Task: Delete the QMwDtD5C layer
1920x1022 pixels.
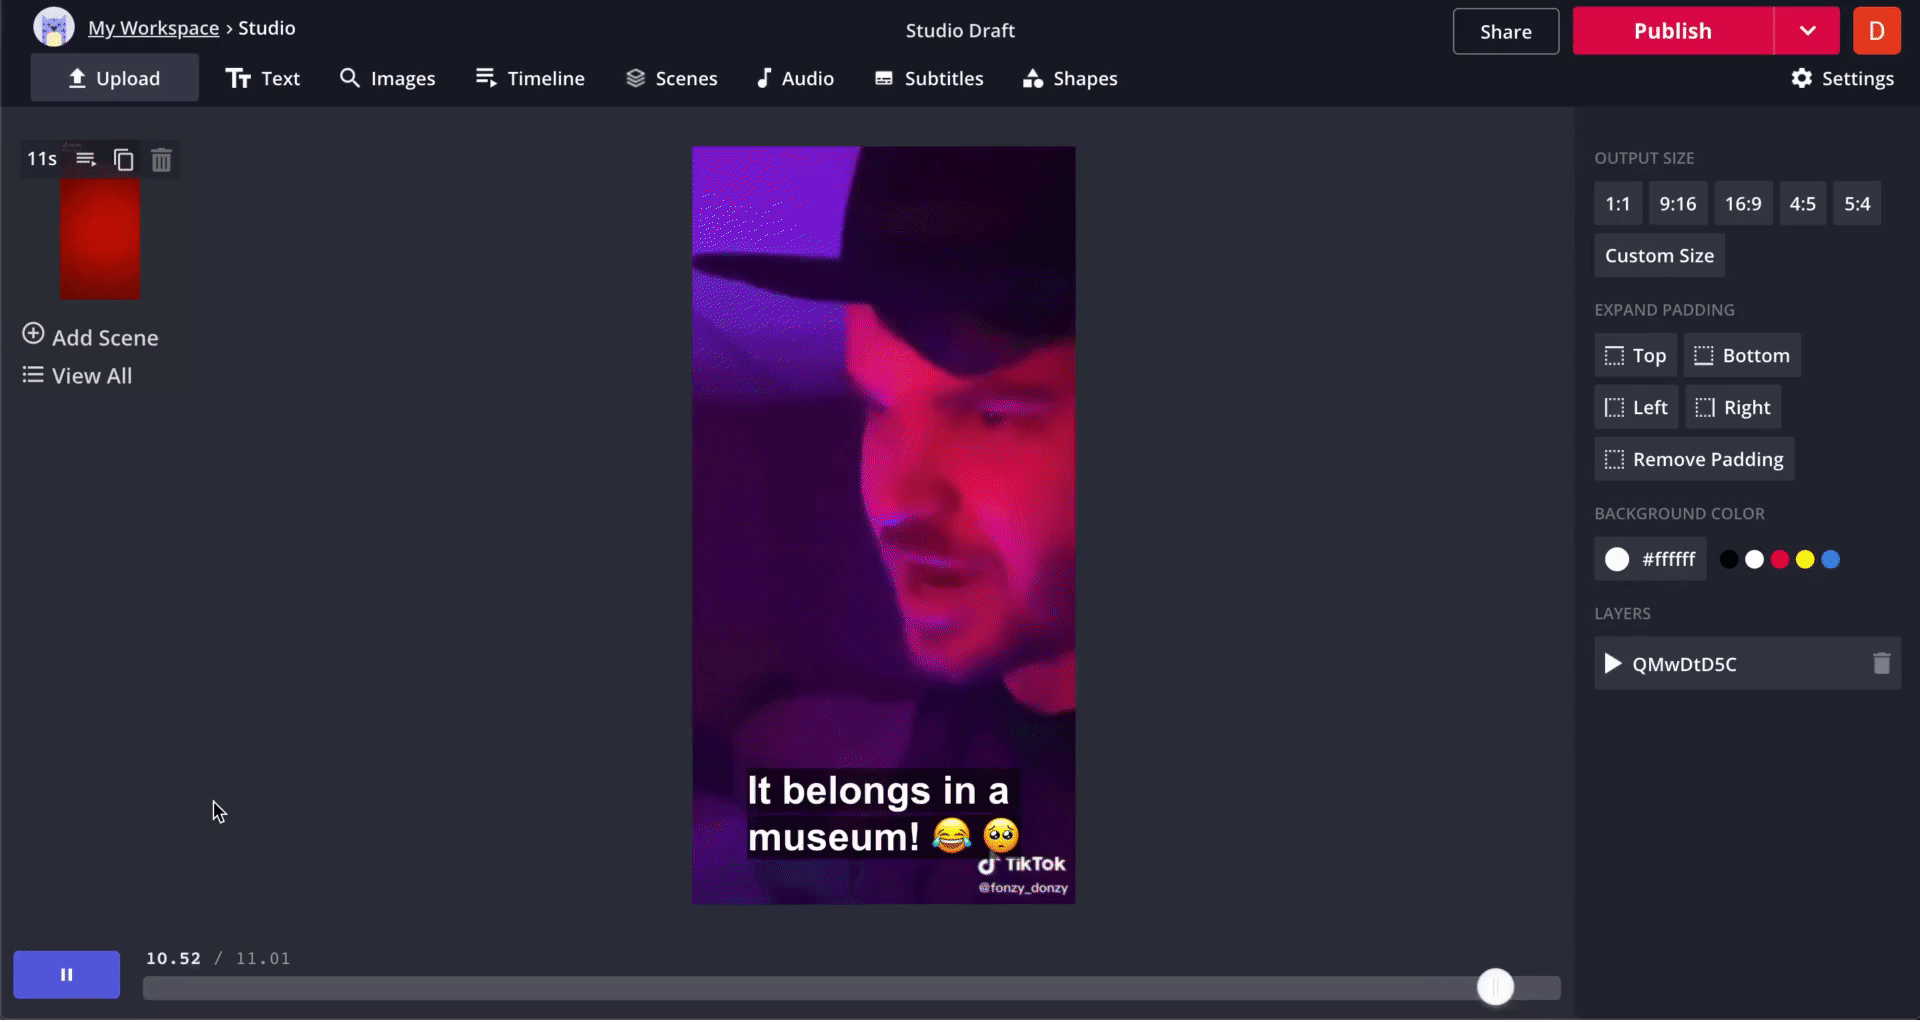Action: coord(1881,664)
